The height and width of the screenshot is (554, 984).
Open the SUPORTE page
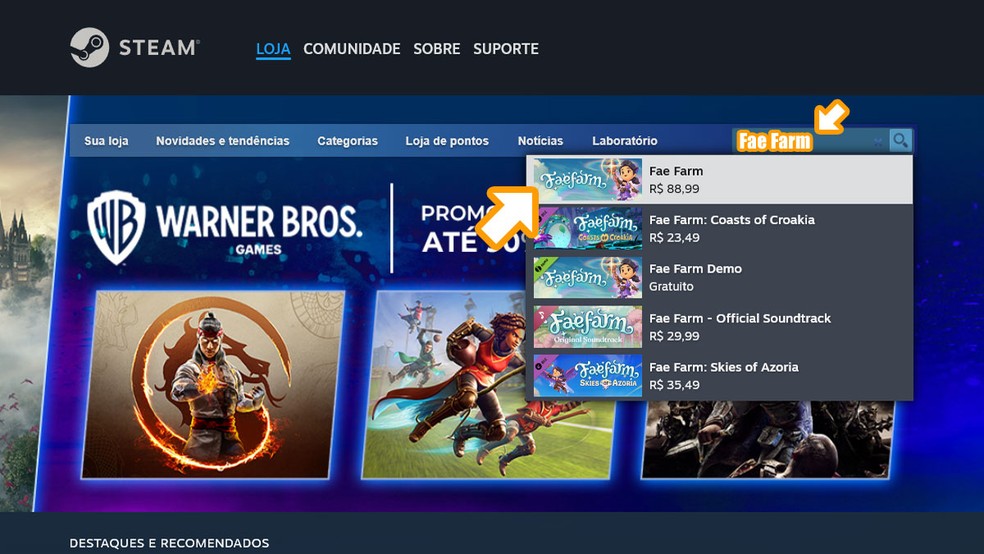[x=506, y=49]
